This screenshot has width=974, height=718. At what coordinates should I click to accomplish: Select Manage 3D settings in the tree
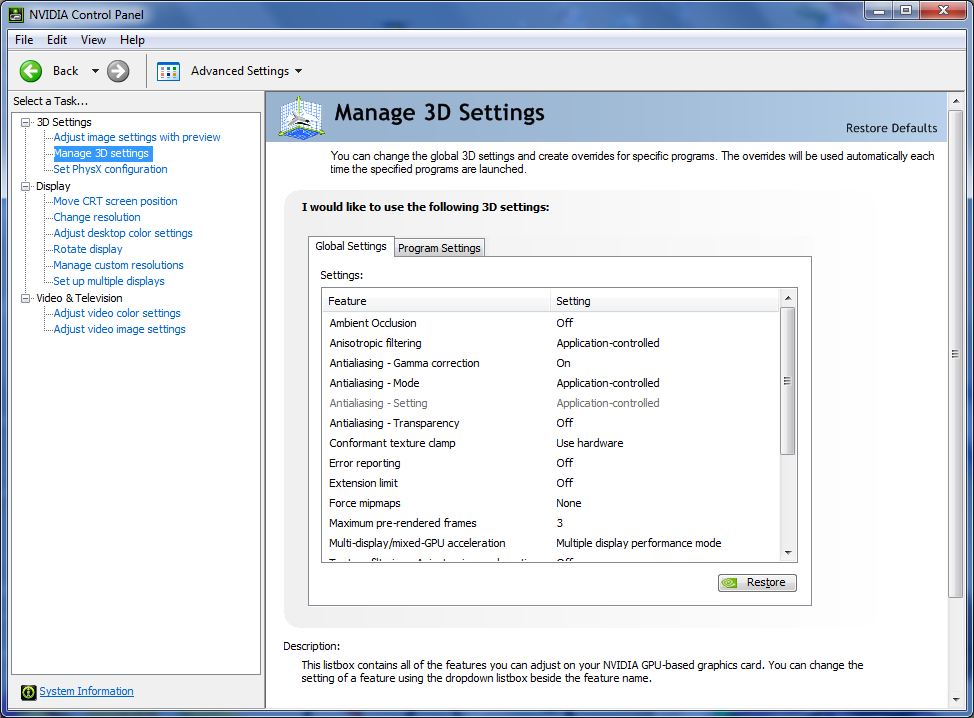(x=102, y=153)
